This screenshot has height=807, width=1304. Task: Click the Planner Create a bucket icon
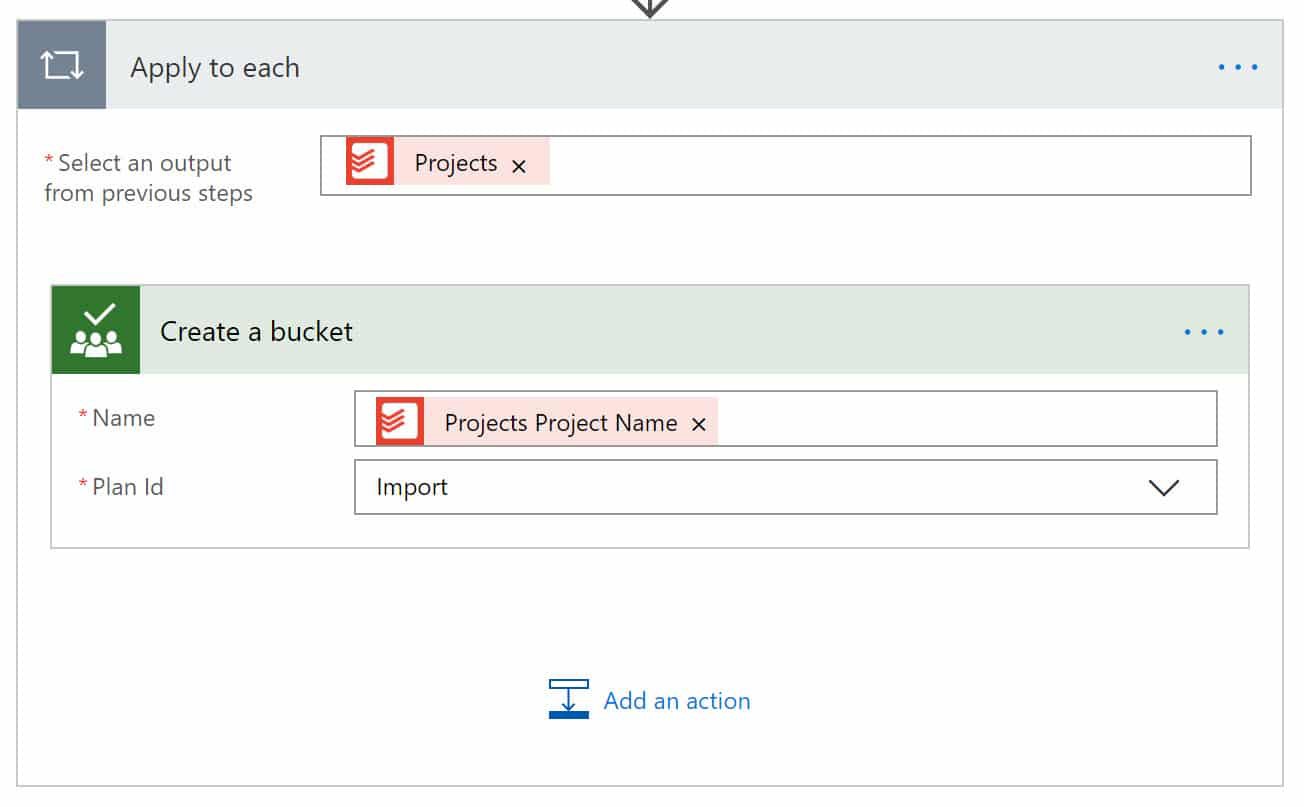point(96,330)
